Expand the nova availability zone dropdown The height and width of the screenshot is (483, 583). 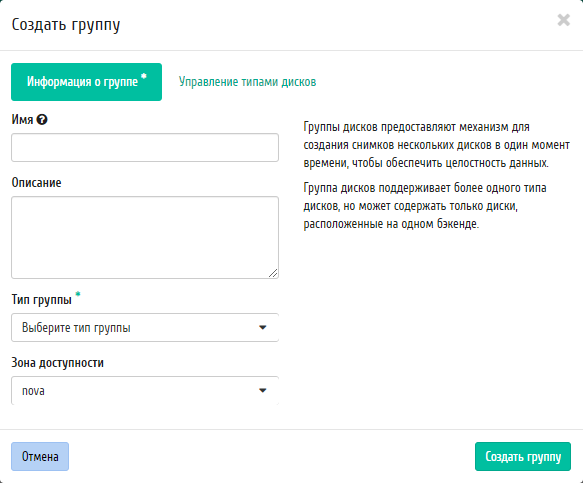(x=145, y=390)
